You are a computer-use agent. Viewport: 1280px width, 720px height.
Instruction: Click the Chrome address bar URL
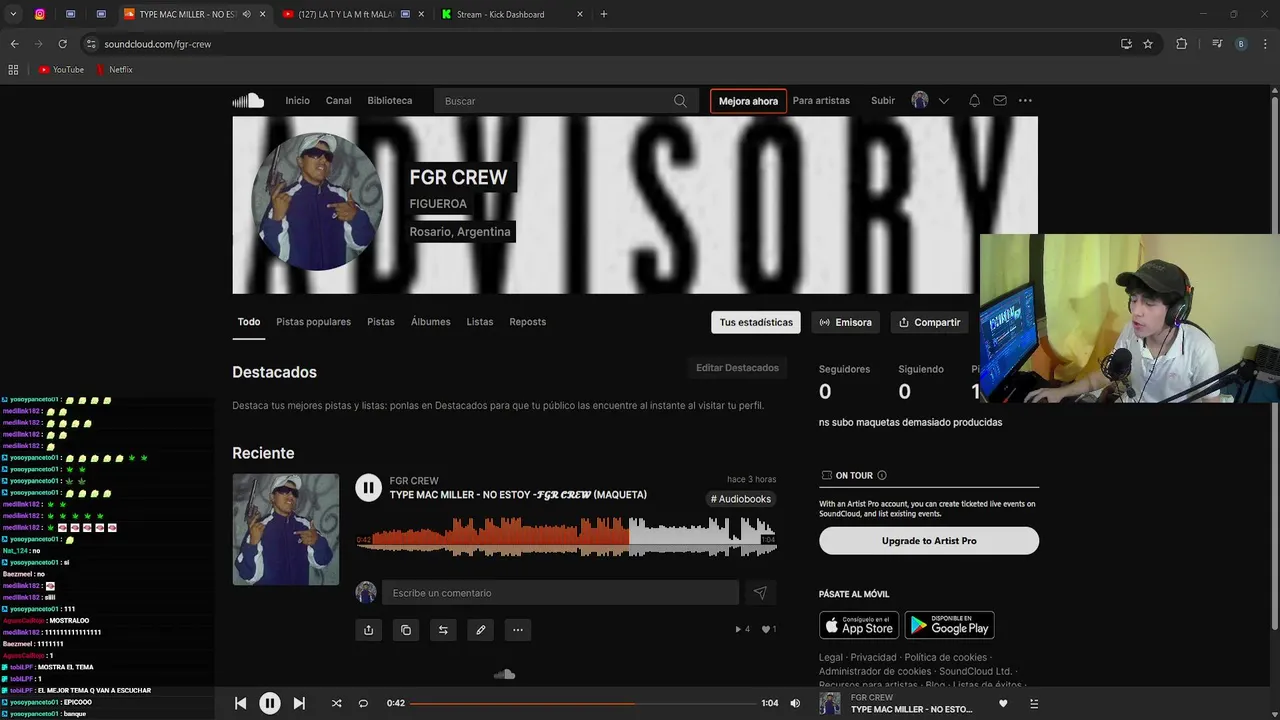(x=158, y=44)
